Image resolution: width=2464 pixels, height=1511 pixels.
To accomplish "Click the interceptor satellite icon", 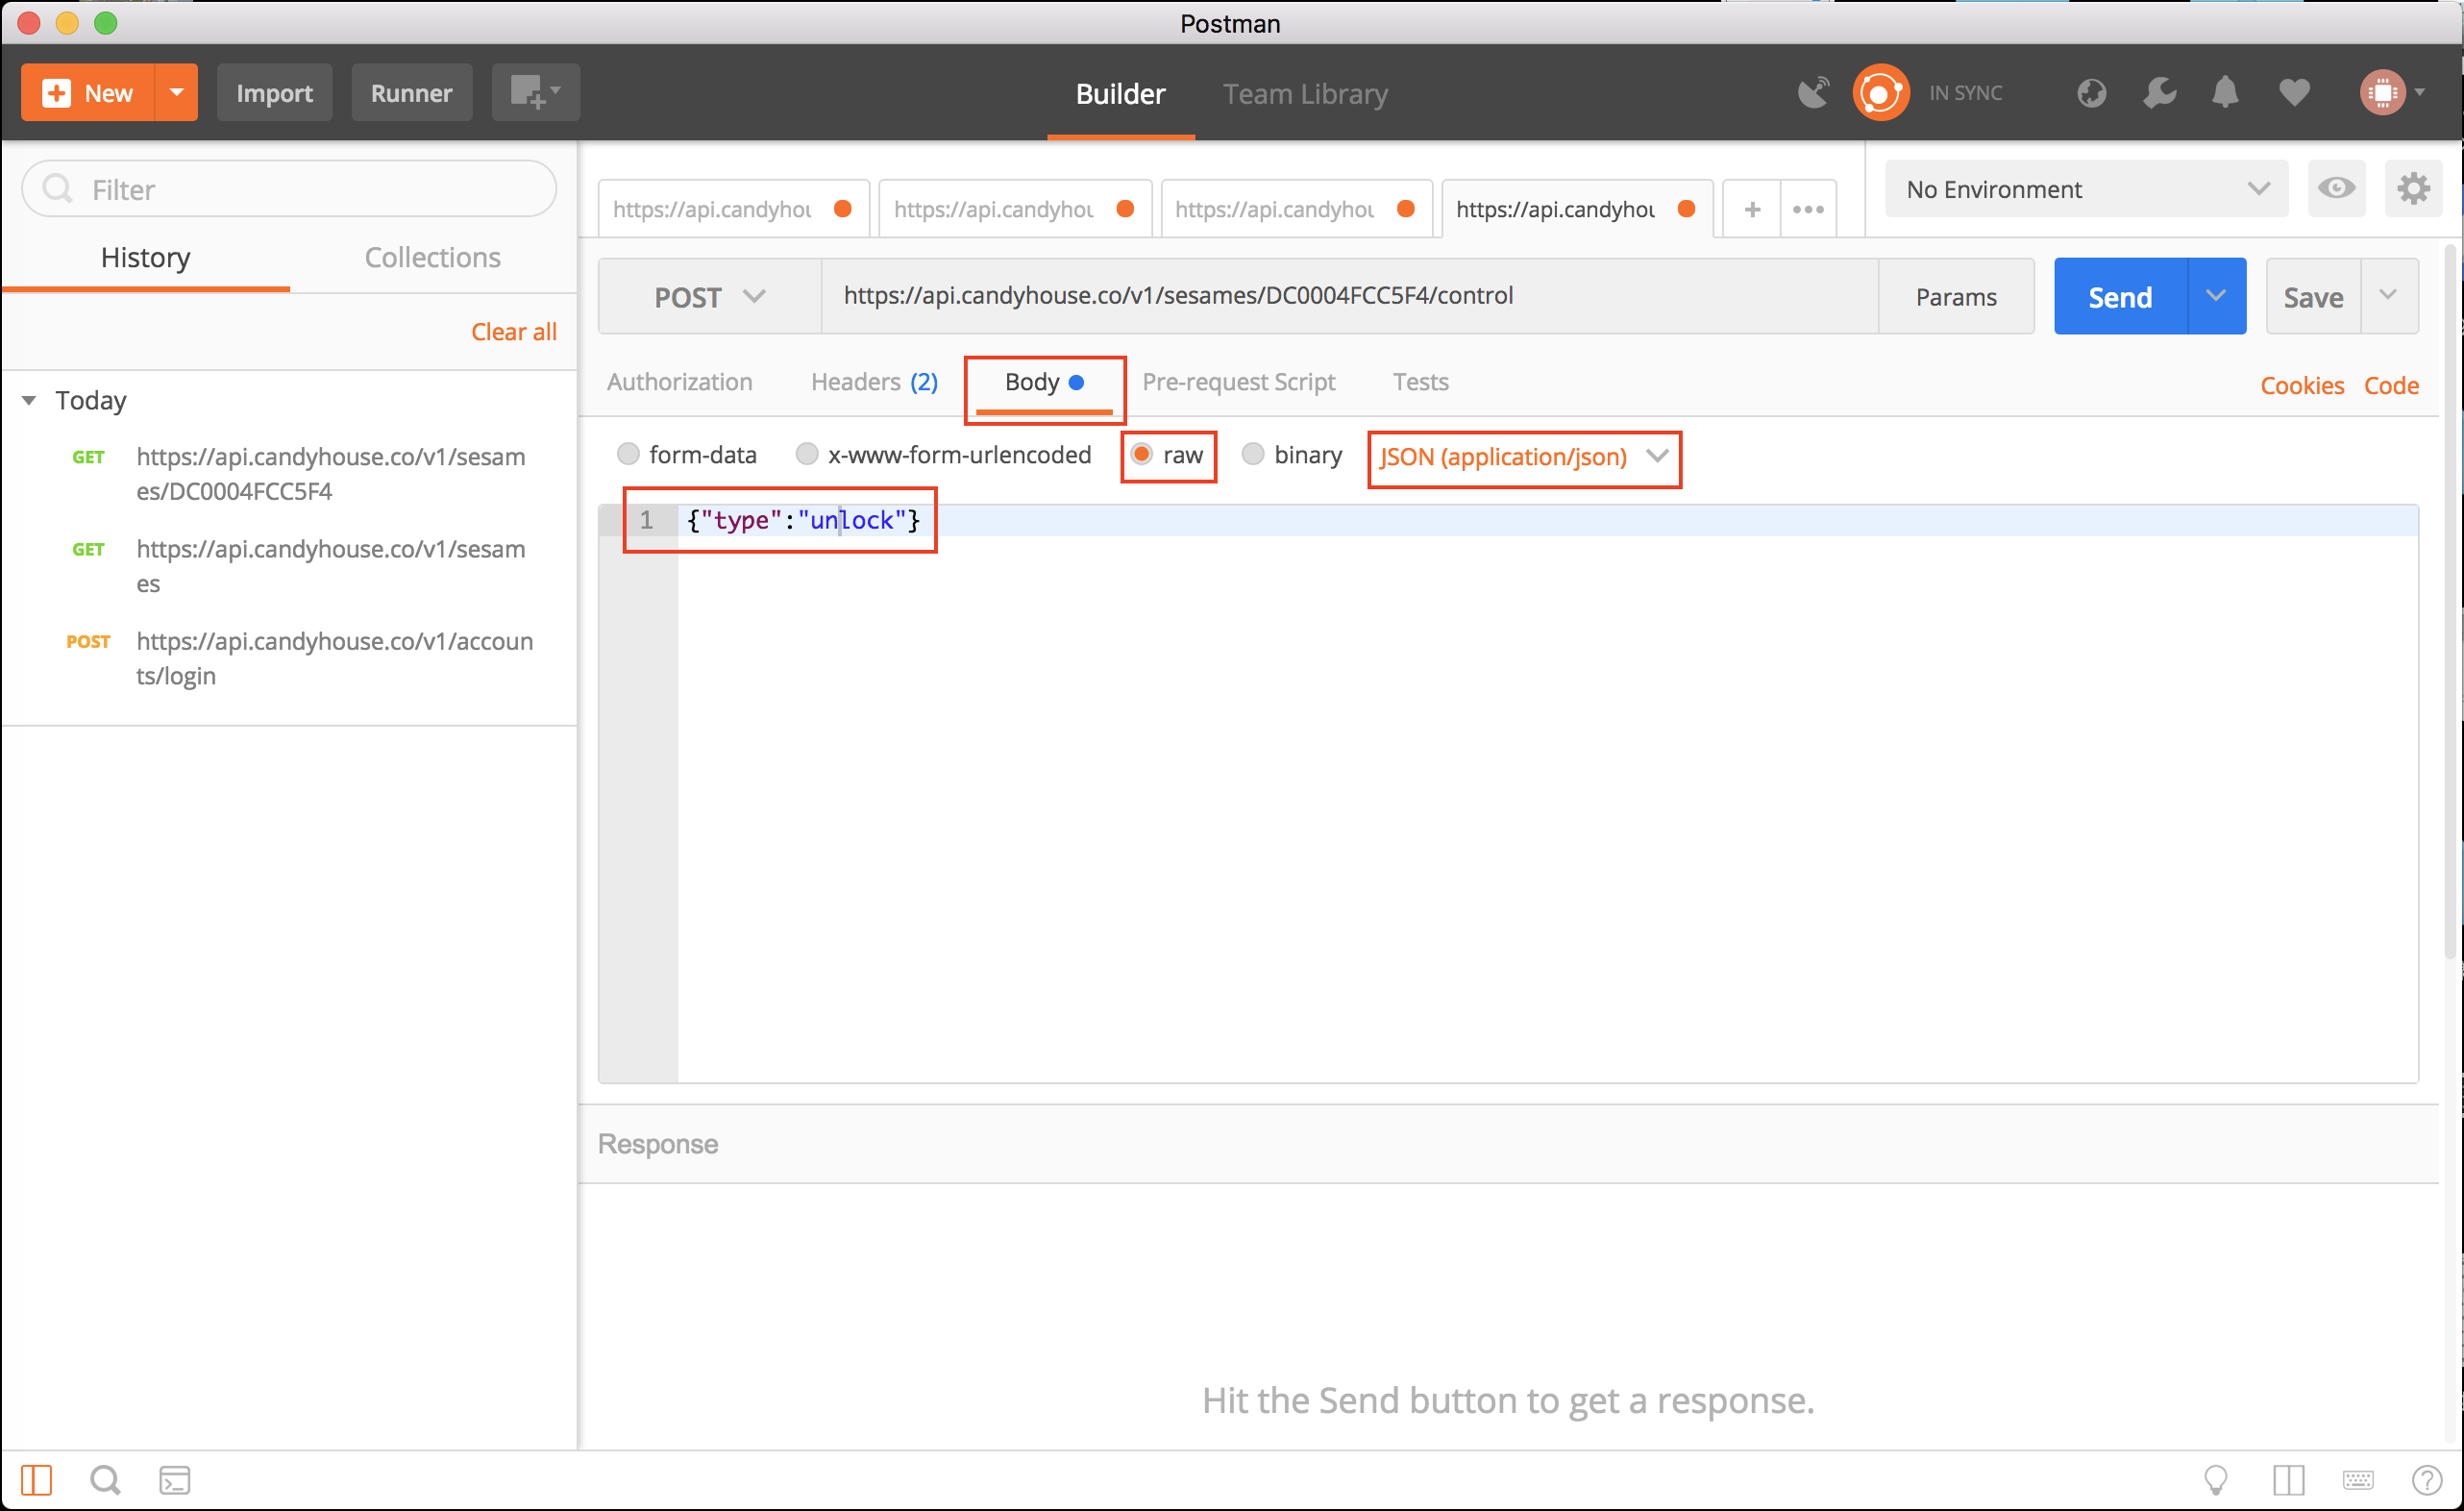I will pos(1812,93).
